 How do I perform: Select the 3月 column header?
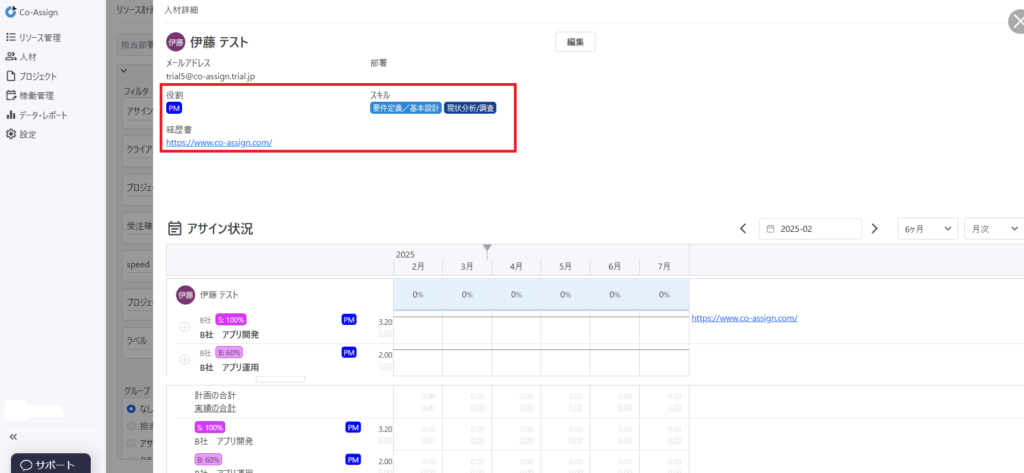467,267
